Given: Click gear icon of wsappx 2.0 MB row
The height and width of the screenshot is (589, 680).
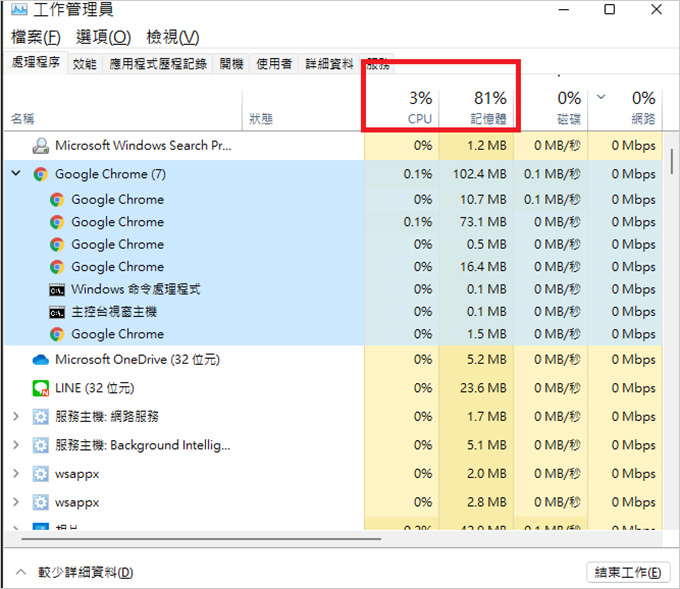Looking at the screenshot, I should (40, 474).
